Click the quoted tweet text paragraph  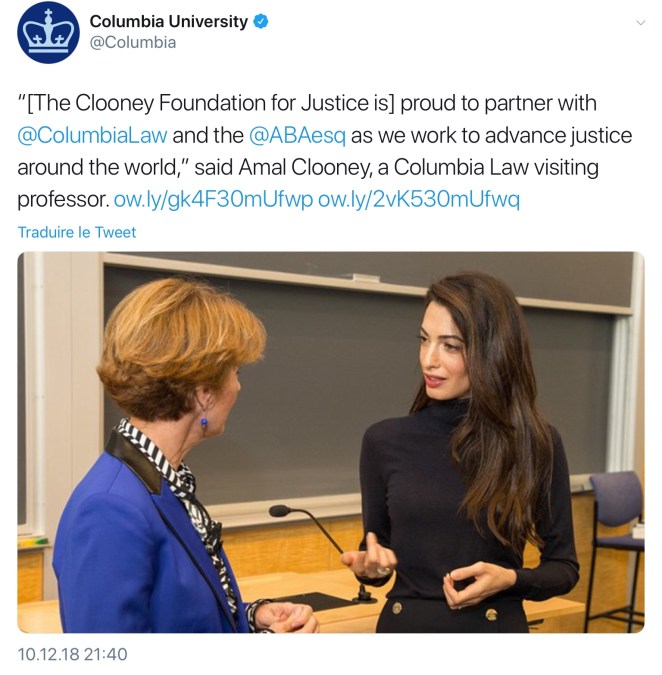(x=325, y=151)
